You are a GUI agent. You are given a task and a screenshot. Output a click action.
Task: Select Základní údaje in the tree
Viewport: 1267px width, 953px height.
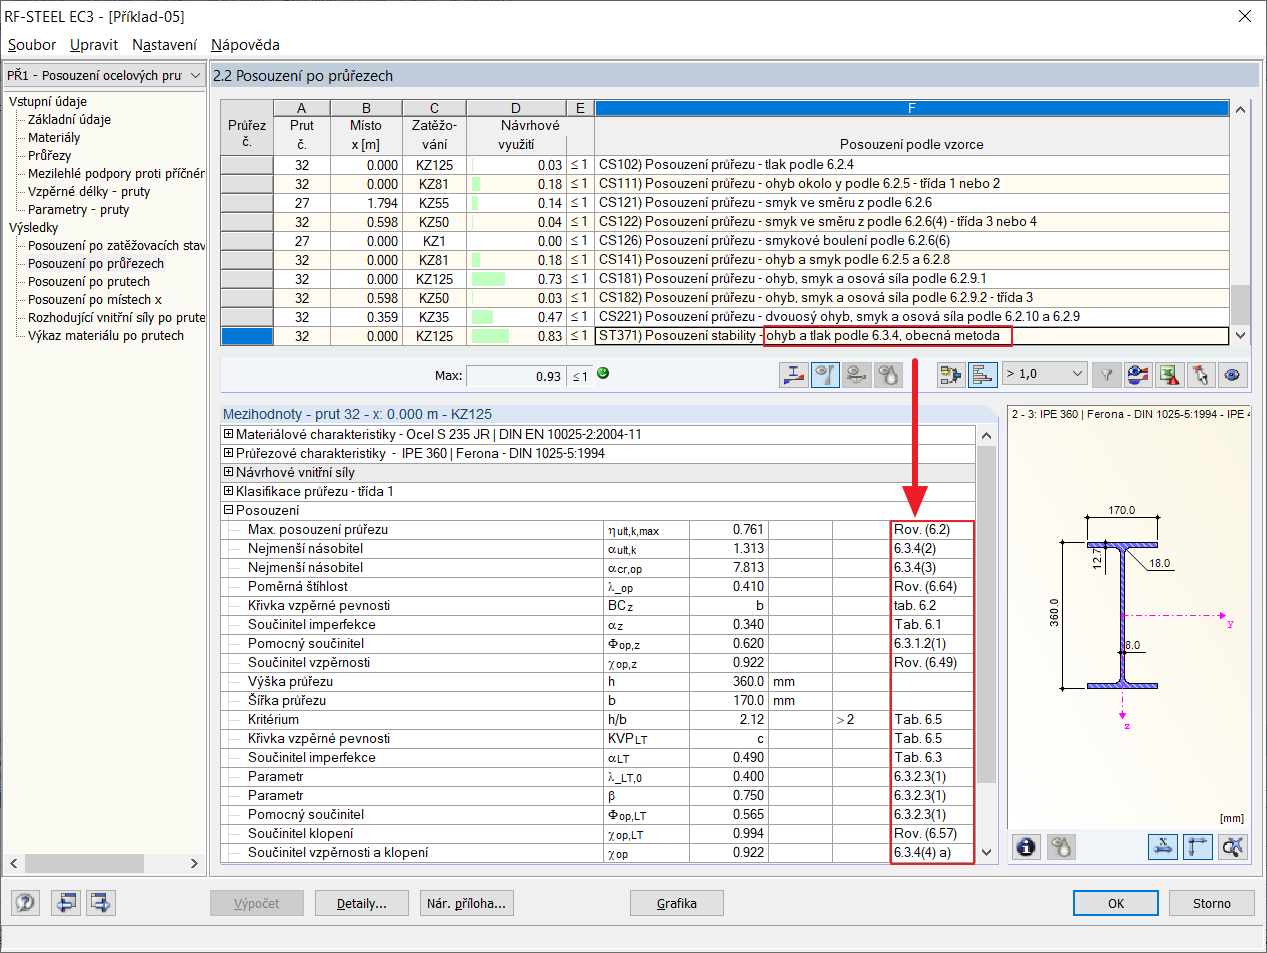pyautogui.click(x=69, y=120)
